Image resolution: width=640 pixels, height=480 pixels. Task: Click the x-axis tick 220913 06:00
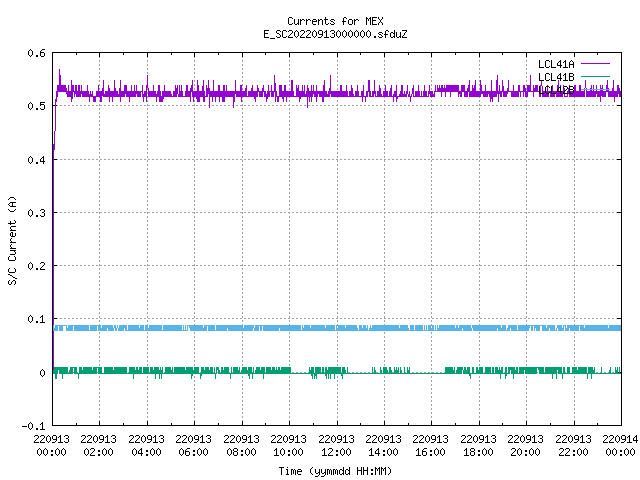193,446
